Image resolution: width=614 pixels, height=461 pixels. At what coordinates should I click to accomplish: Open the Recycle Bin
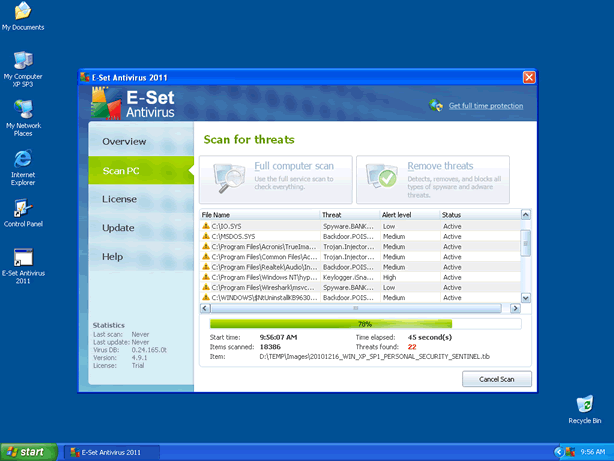(x=584, y=404)
